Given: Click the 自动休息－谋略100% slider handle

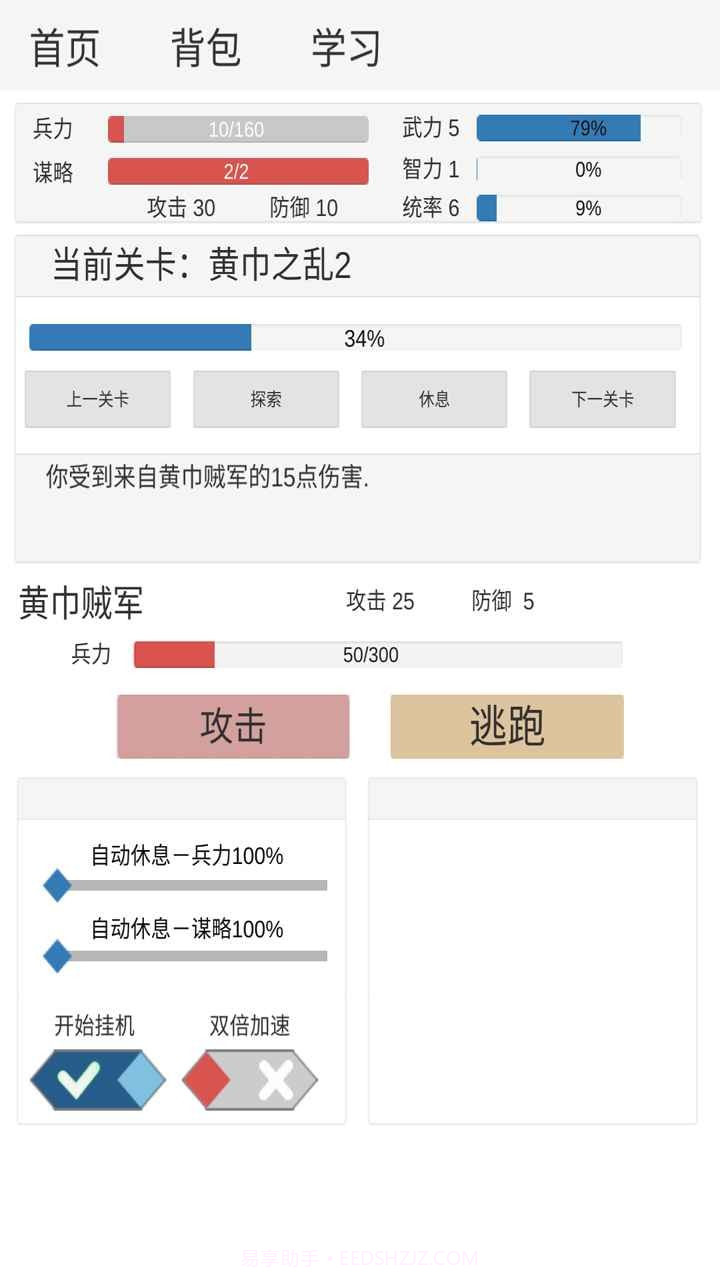Looking at the screenshot, I should [57, 957].
